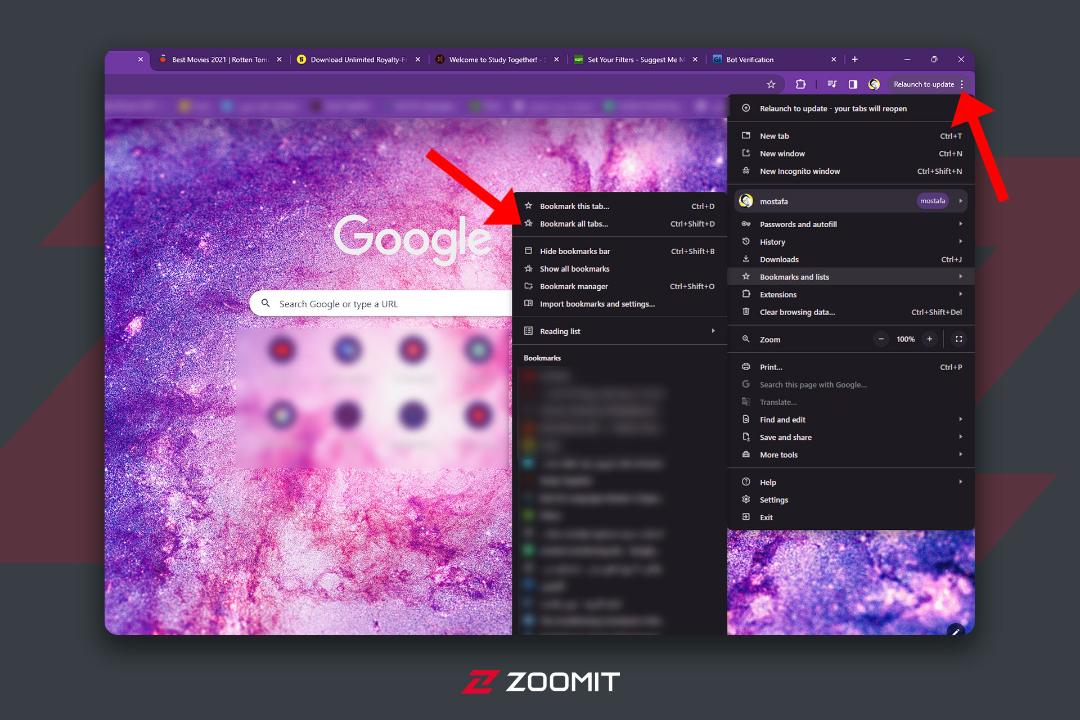The width and height of the screenshot is (1080, 720).
Task: Enter fullscreen using the zoom row icon
Action: pyautogui.click(x=959, y=339)
